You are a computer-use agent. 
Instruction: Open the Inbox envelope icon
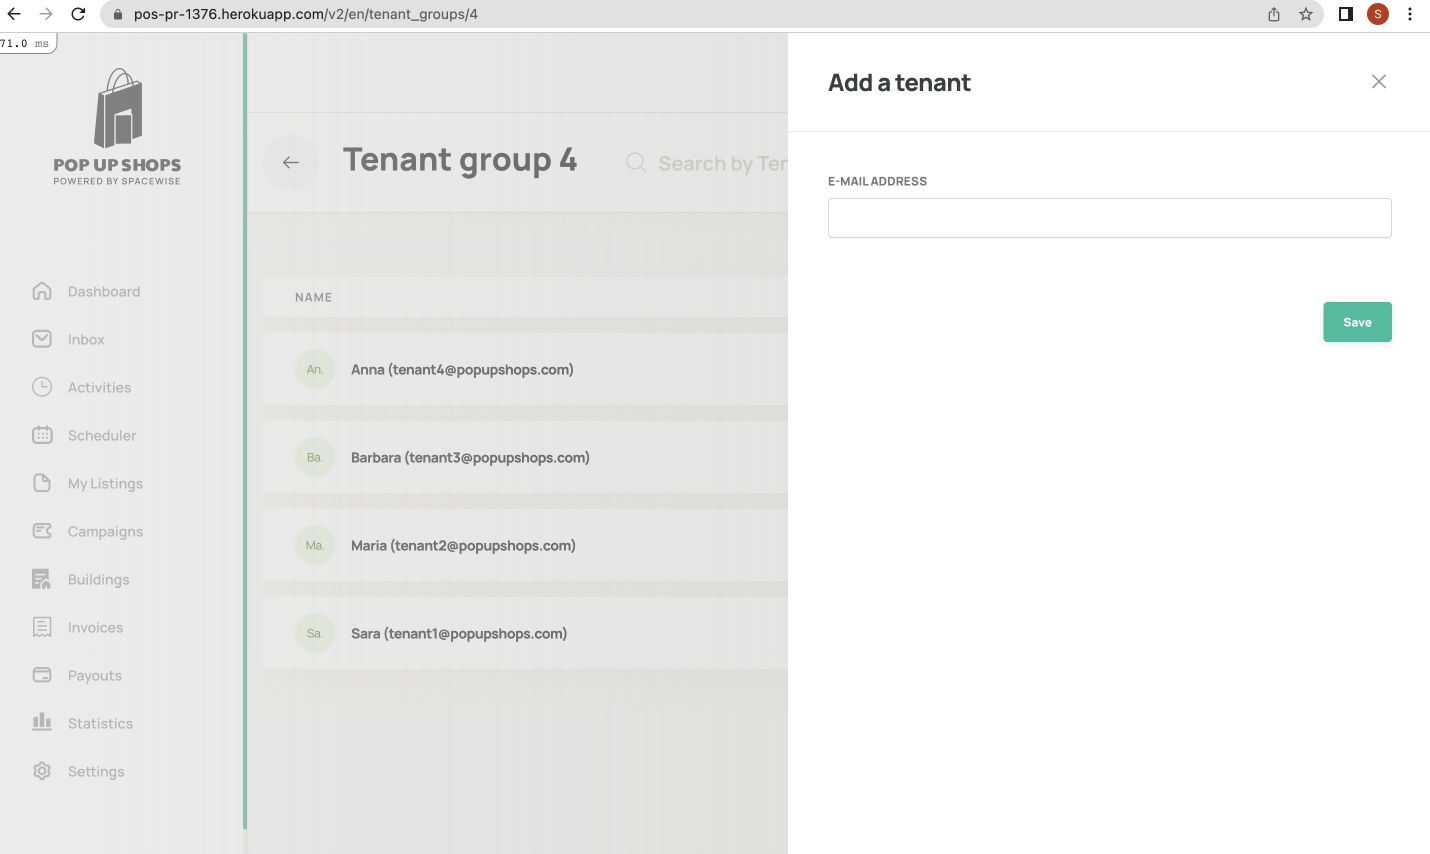pyautogui.click(x=42, y=339)
